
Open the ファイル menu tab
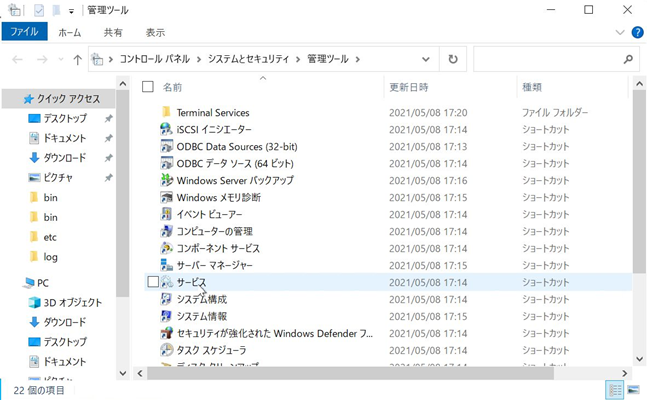pyautogui.click(x=24, y=32)
